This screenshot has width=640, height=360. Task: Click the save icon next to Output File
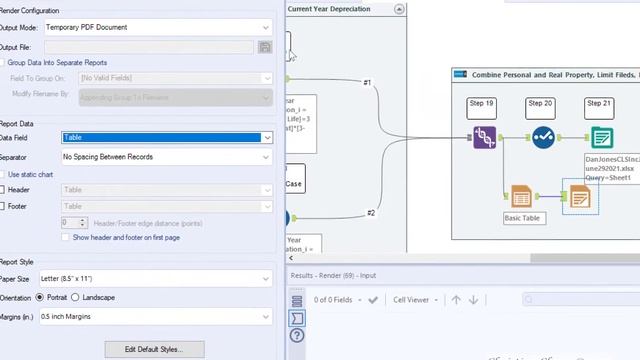pyautogui.click(x=265, y=47)
